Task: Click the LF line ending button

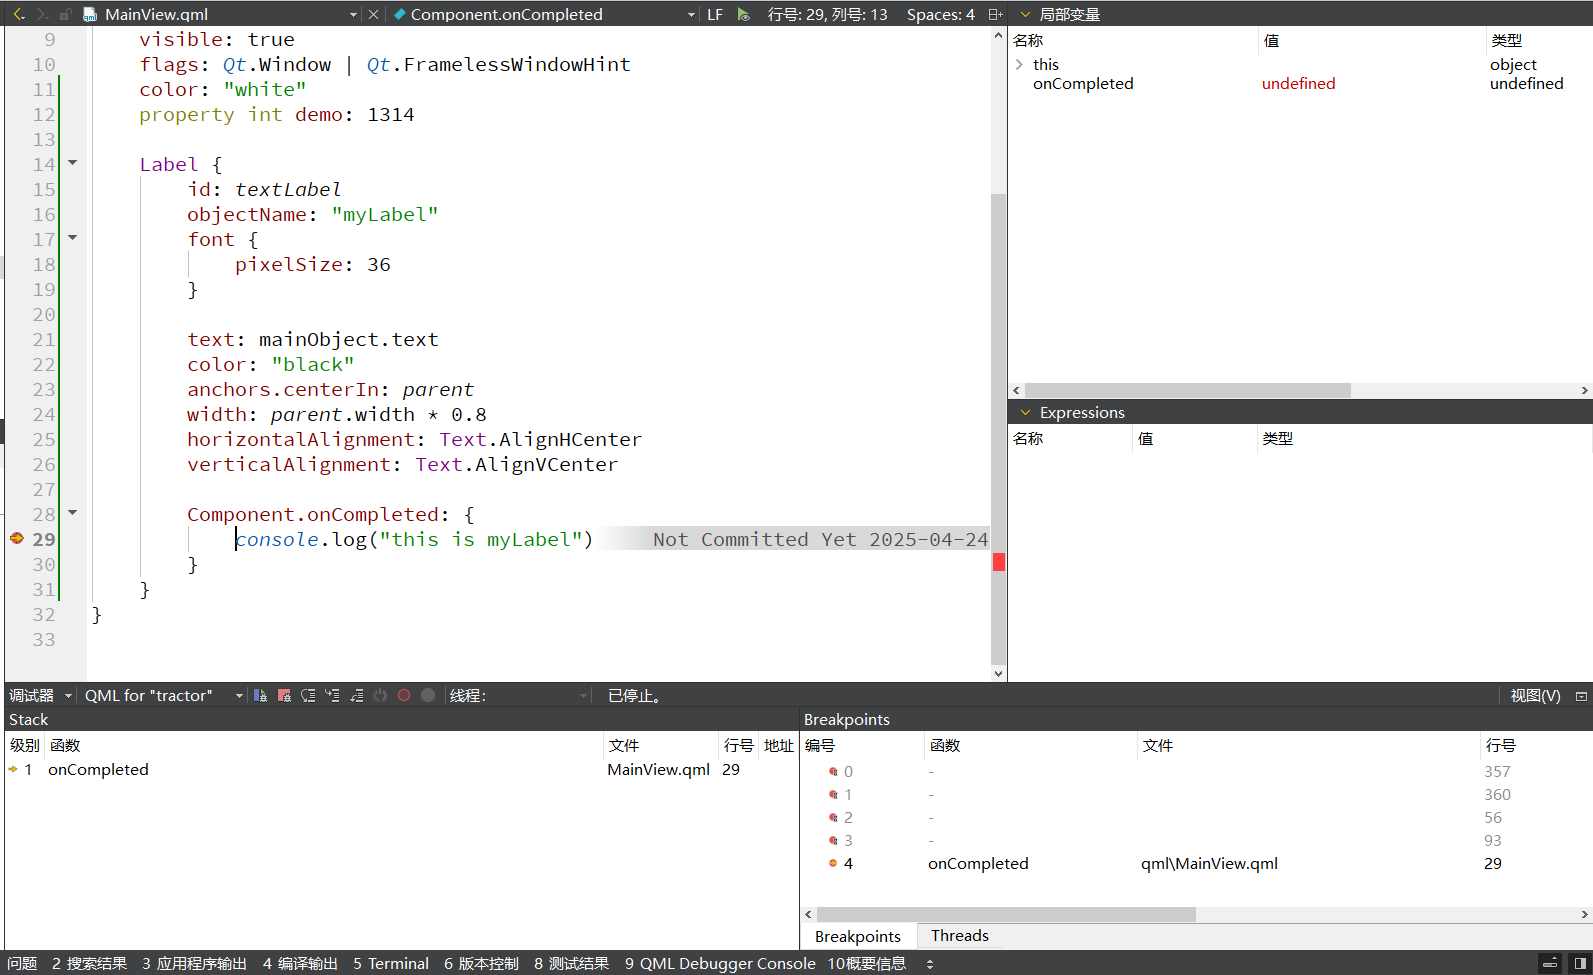Action: [715, 15]
